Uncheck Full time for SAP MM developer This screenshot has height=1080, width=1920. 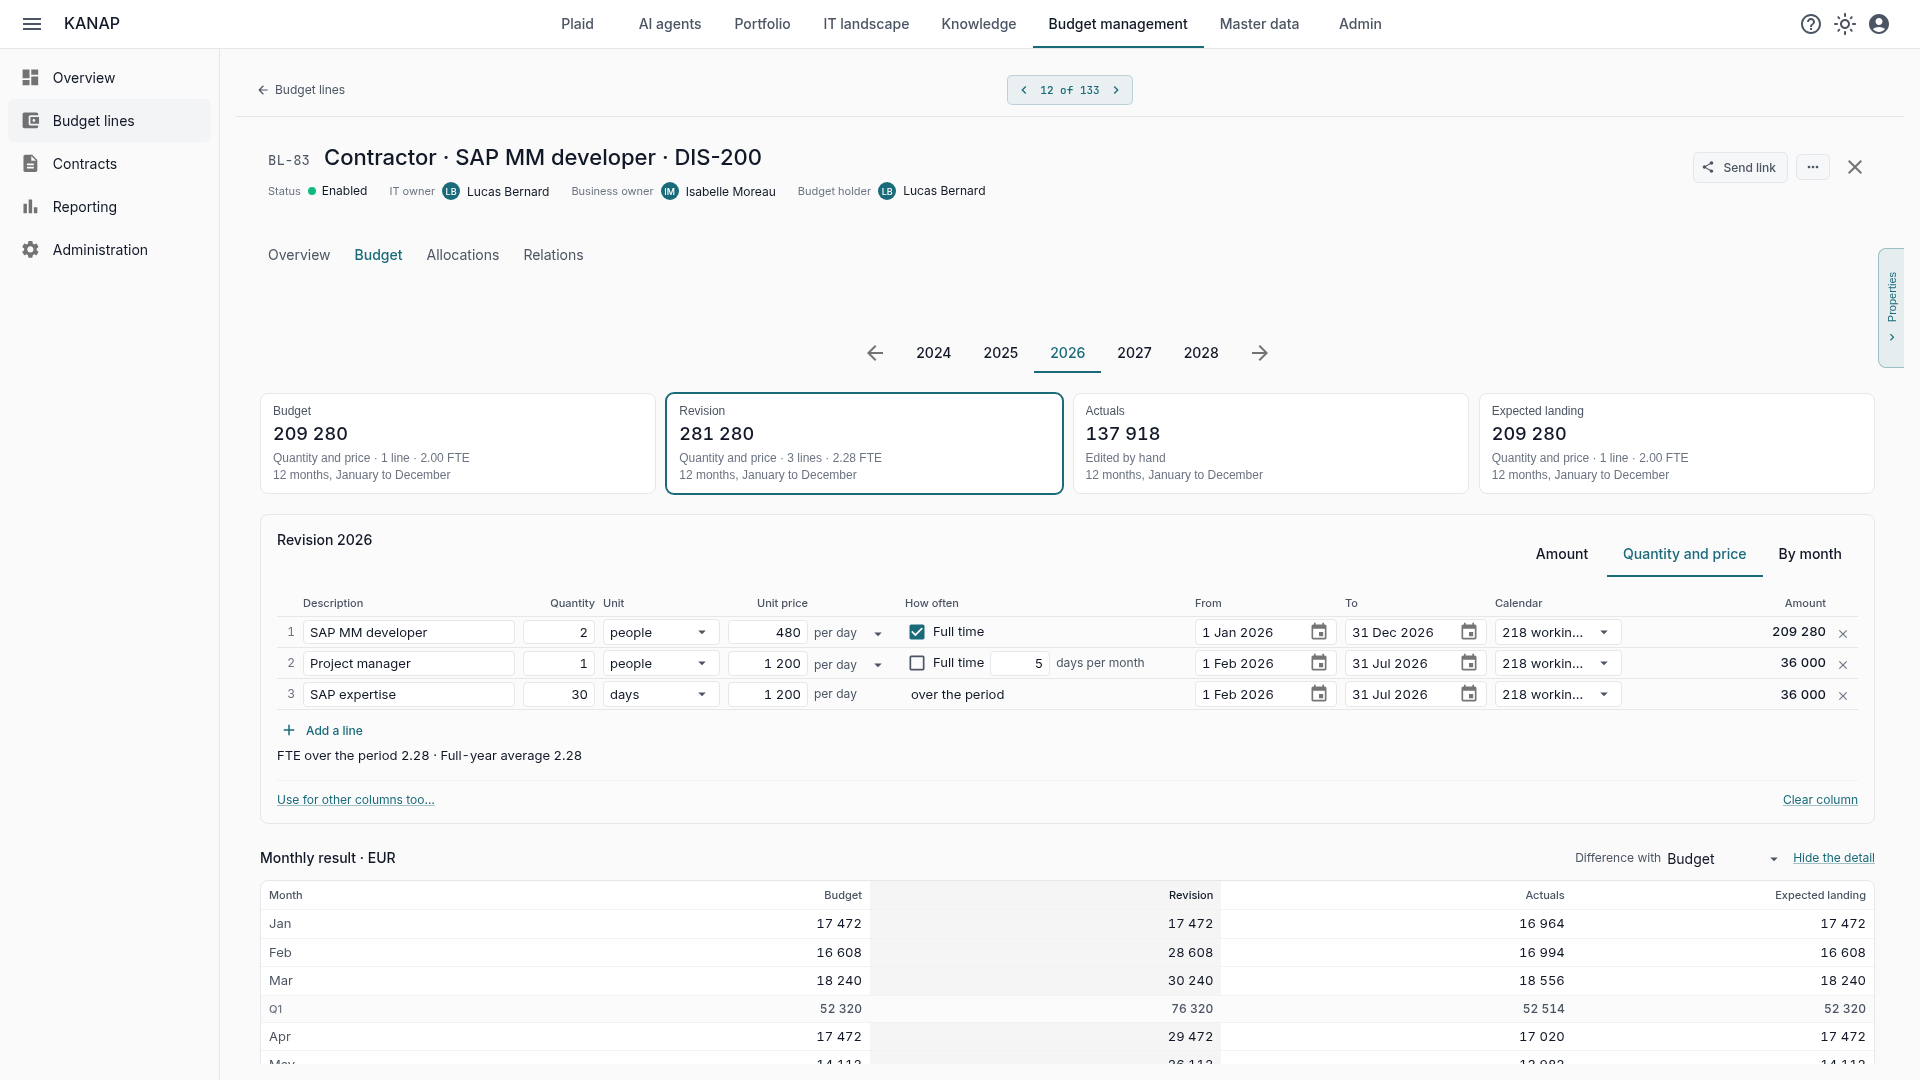pyautogui.click(x=917, y=632)
